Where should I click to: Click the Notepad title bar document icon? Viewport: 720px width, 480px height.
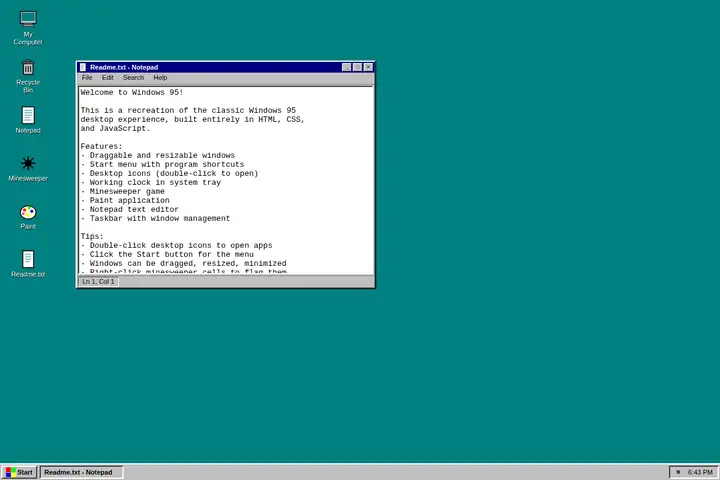83,67
